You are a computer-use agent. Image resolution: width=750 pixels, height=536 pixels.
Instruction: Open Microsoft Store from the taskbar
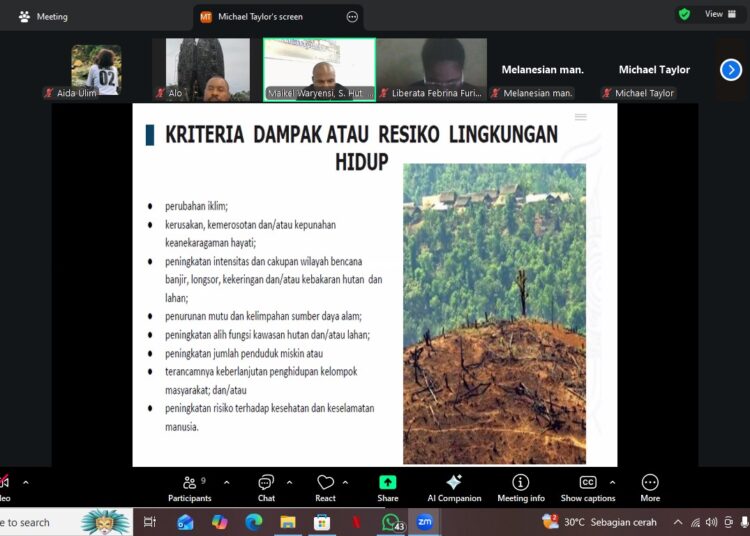tap(322, 522)
